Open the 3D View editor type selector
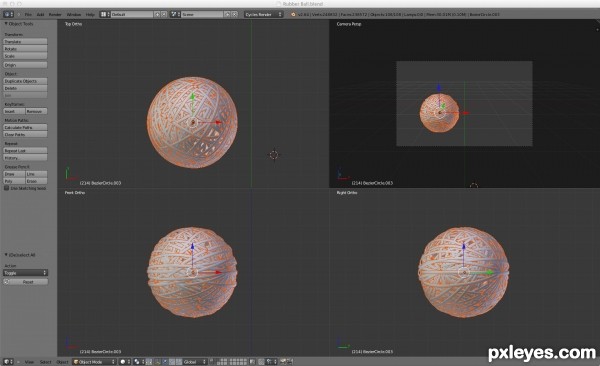The image size is (600, 366). [x=8, y=362]
